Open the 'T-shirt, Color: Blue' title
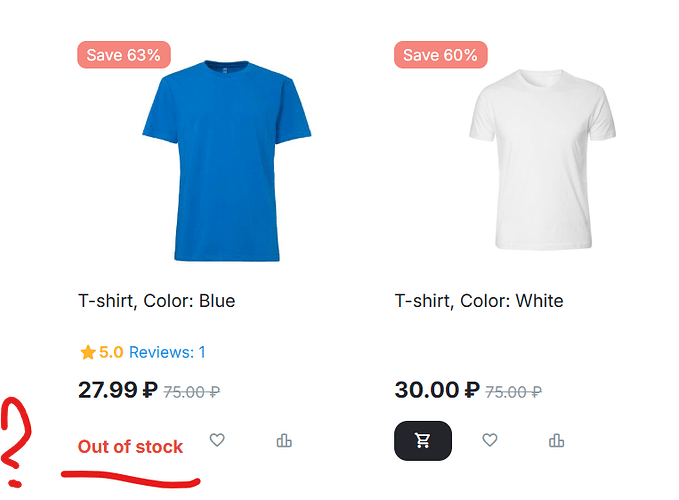This screenshot has width=679, height=500. pyautogui.click(x=156, y=301)
